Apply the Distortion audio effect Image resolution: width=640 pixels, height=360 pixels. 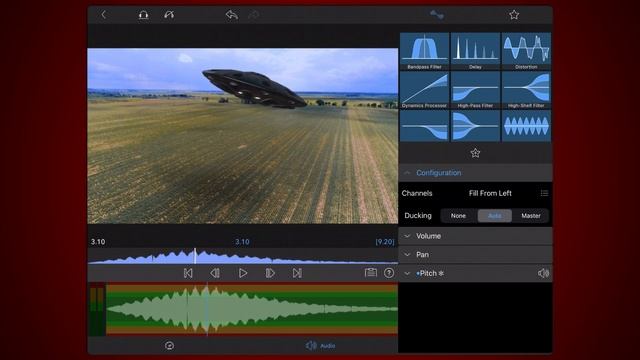click(x=526, y=51)
